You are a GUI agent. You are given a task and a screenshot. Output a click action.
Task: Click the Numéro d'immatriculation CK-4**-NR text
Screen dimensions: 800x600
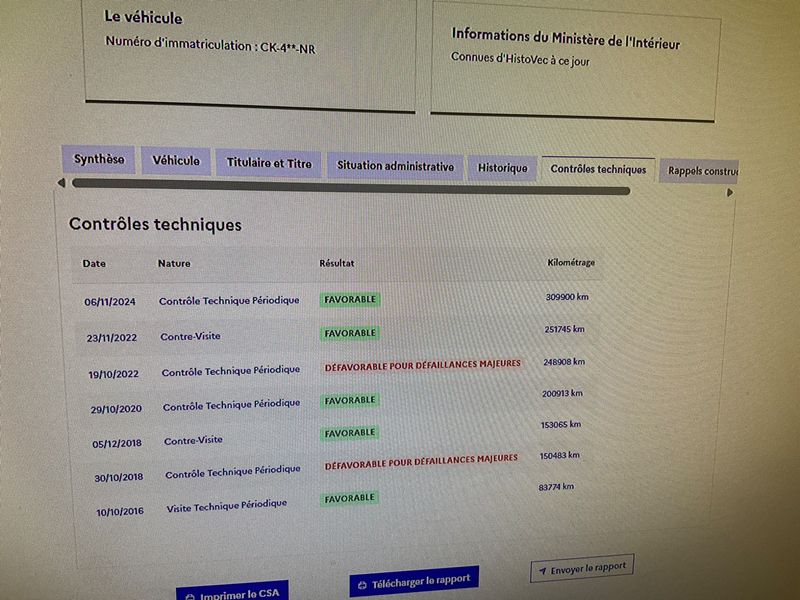tap(210, 45)
